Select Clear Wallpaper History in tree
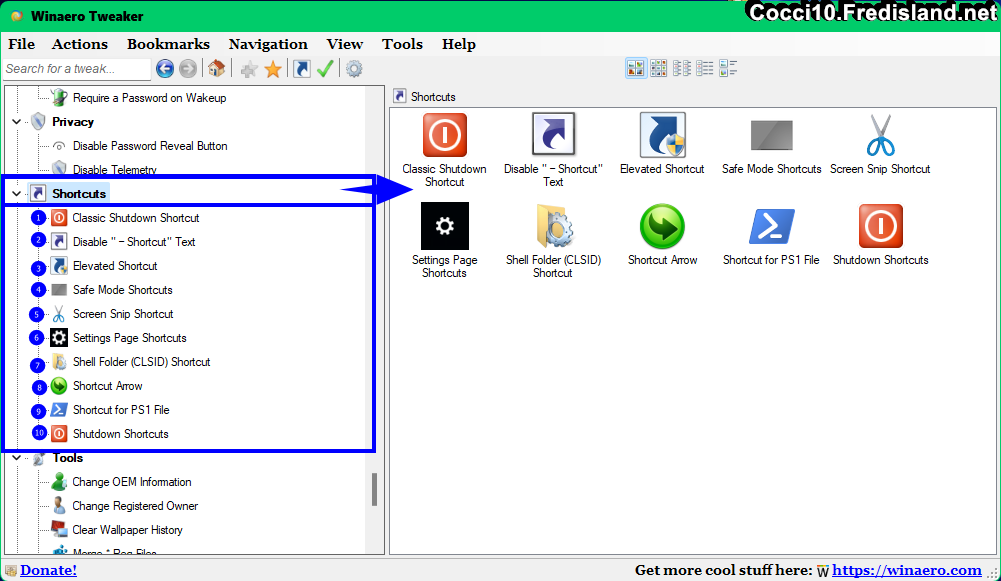This screenshot has height=581, width=1001. (x=127, y=530)
